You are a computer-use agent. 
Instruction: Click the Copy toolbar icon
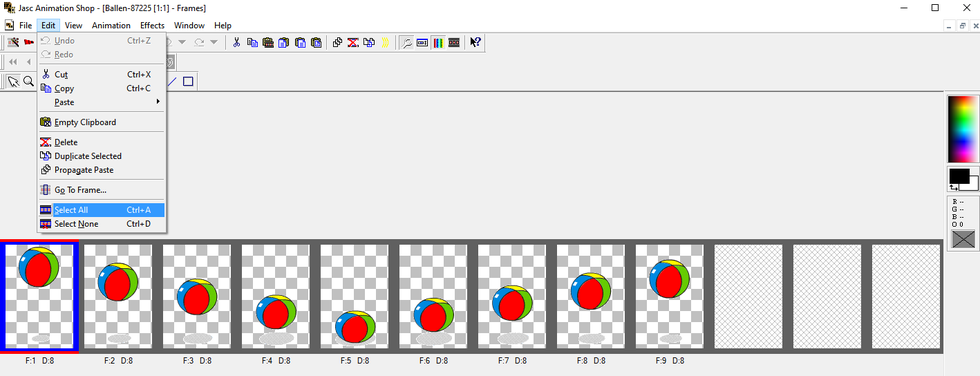pyautogui.click(x=252, y=42)
